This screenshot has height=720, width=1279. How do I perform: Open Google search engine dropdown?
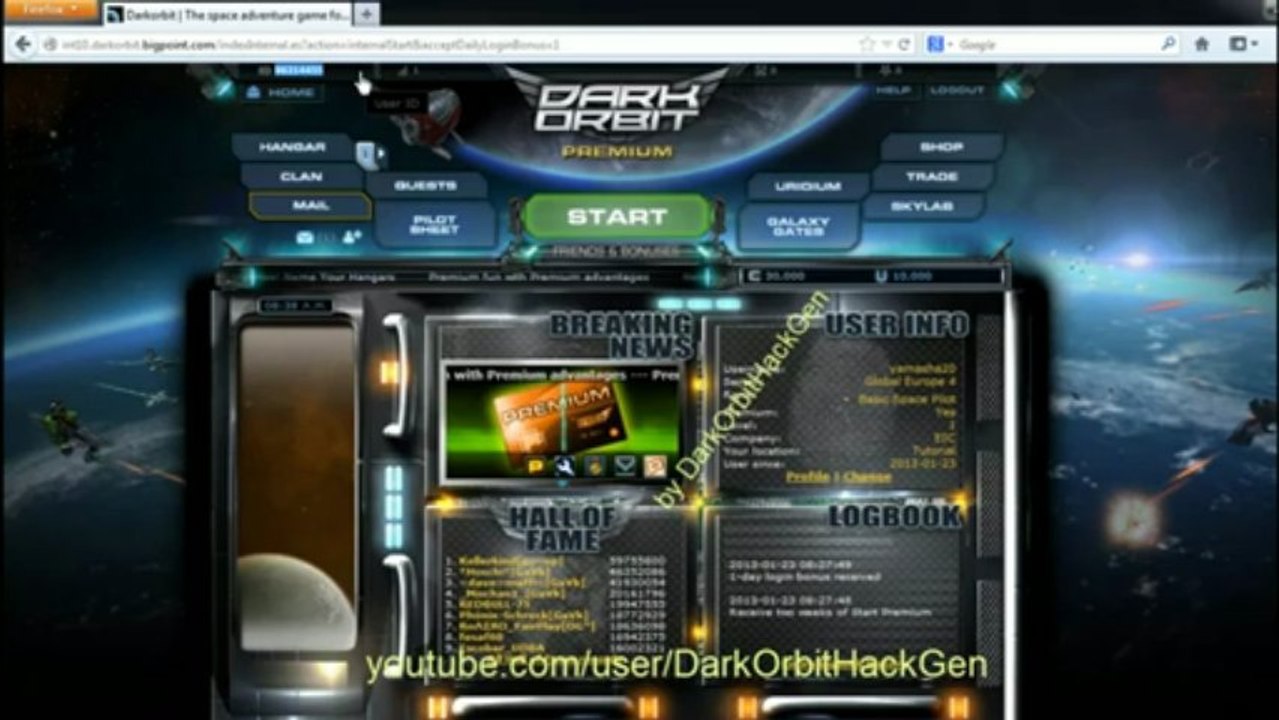[x=940, y=45]
